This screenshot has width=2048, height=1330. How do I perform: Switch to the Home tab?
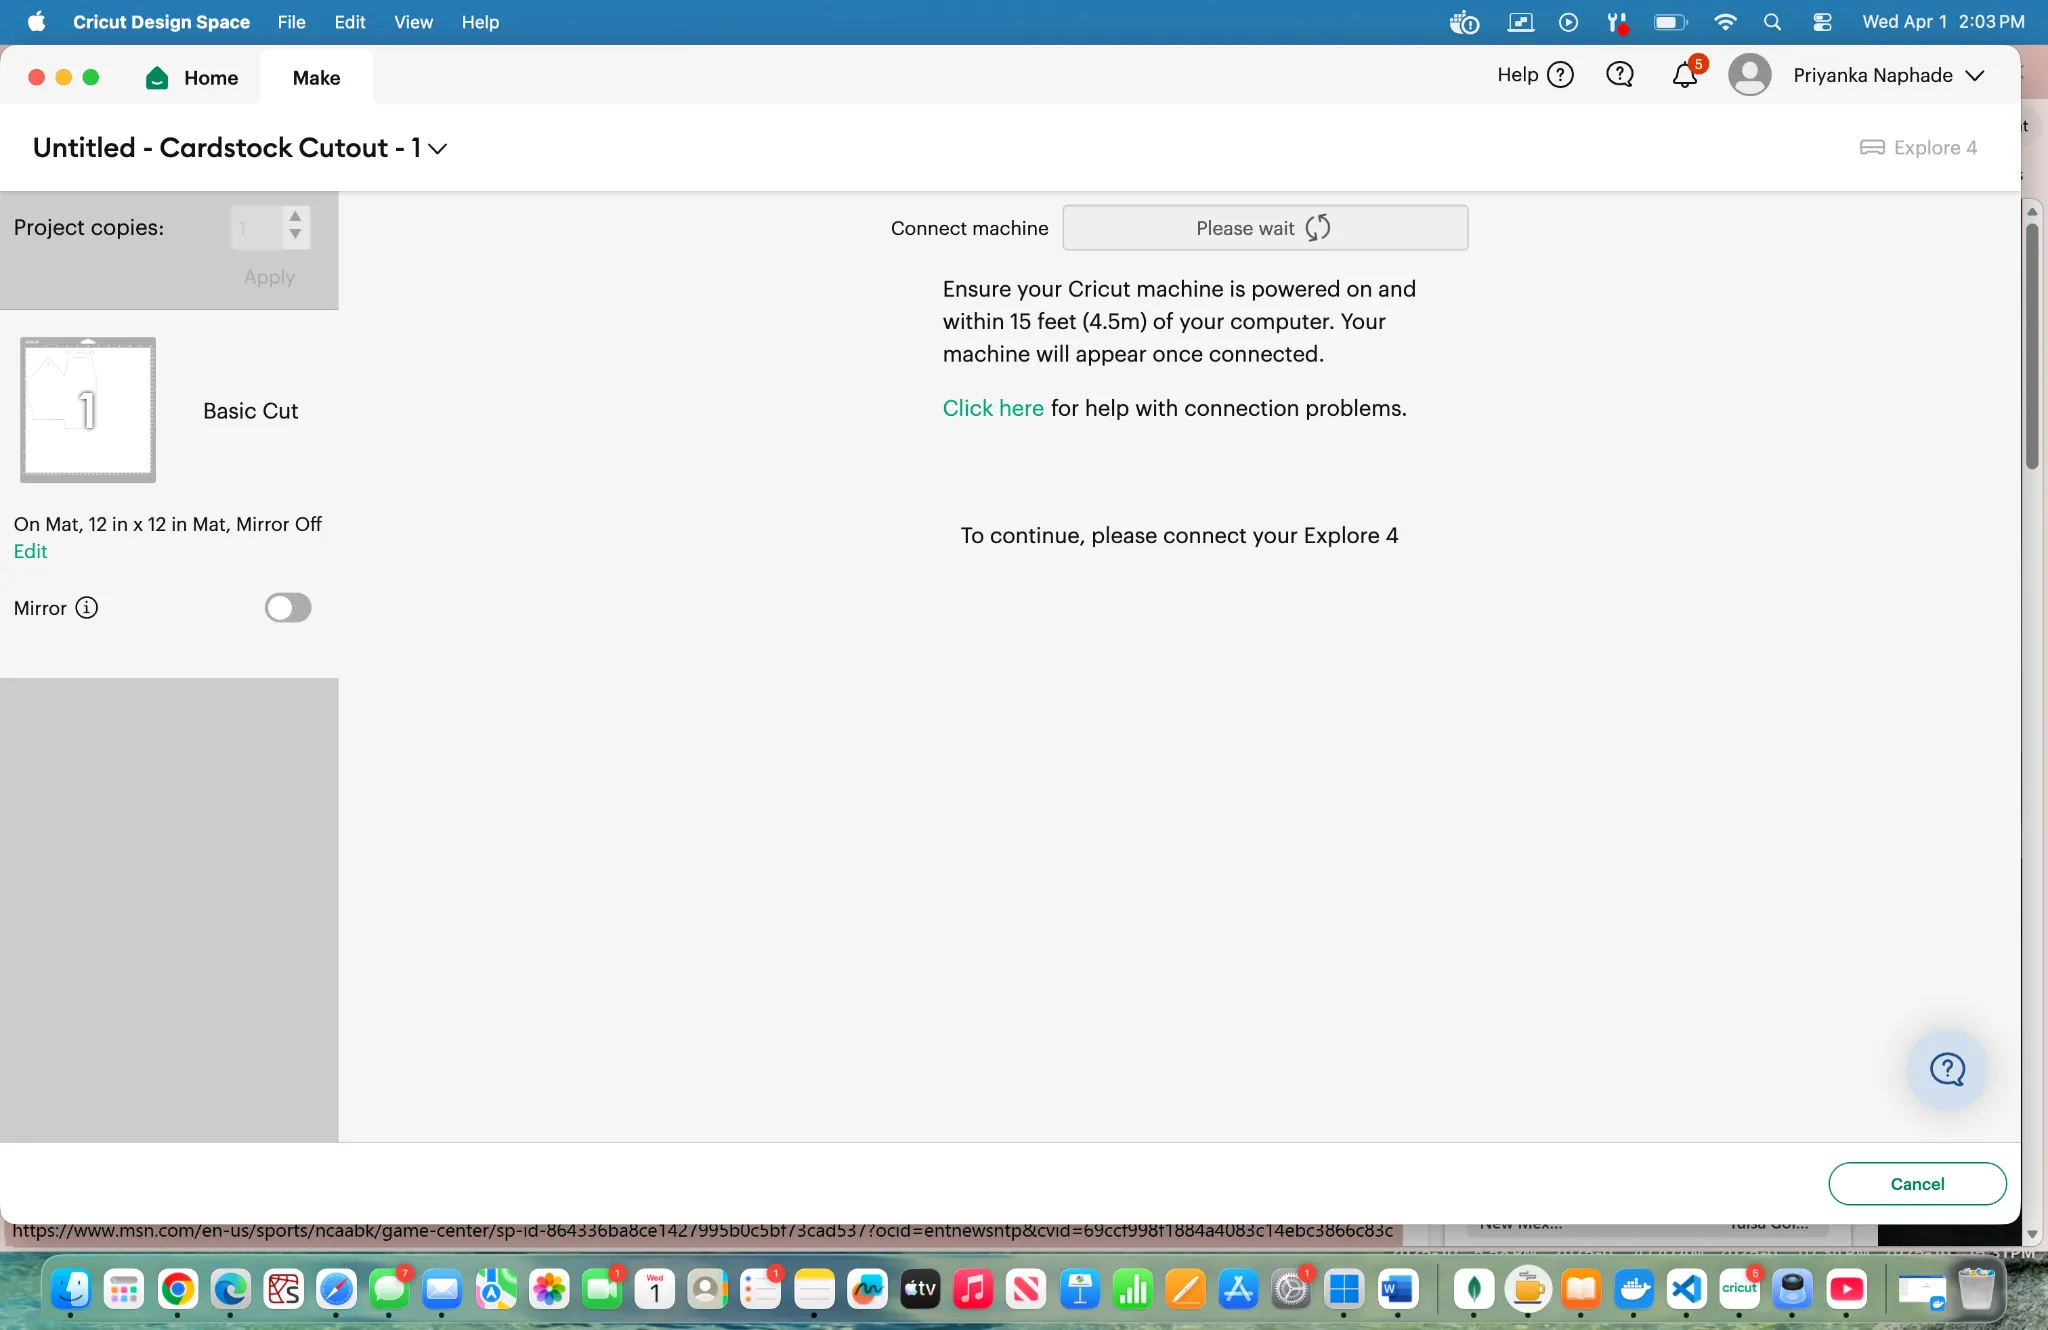click(193, 78)
